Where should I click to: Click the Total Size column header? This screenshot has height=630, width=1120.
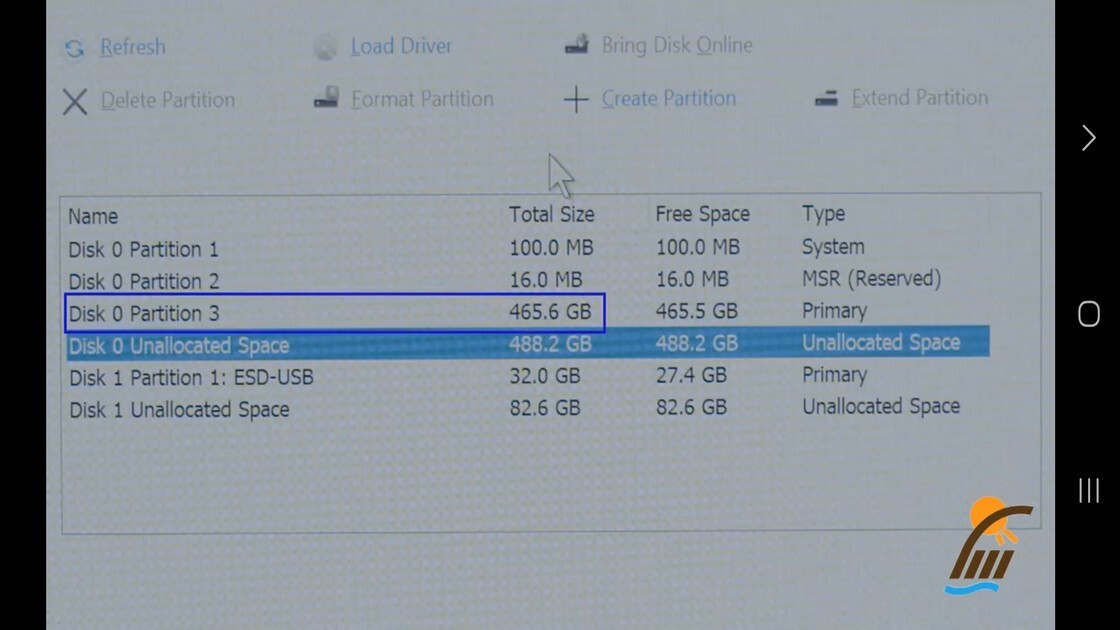[551, 214]
